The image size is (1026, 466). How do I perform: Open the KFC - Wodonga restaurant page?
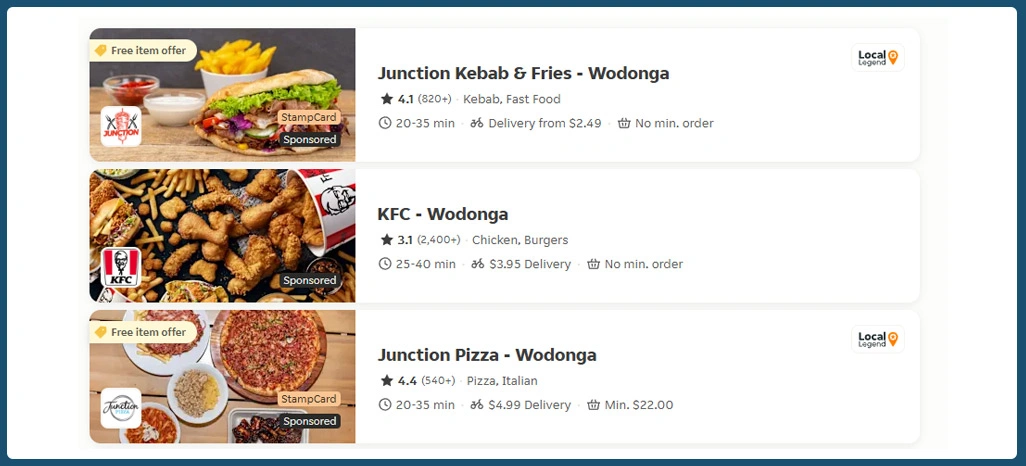coord(442,214)
